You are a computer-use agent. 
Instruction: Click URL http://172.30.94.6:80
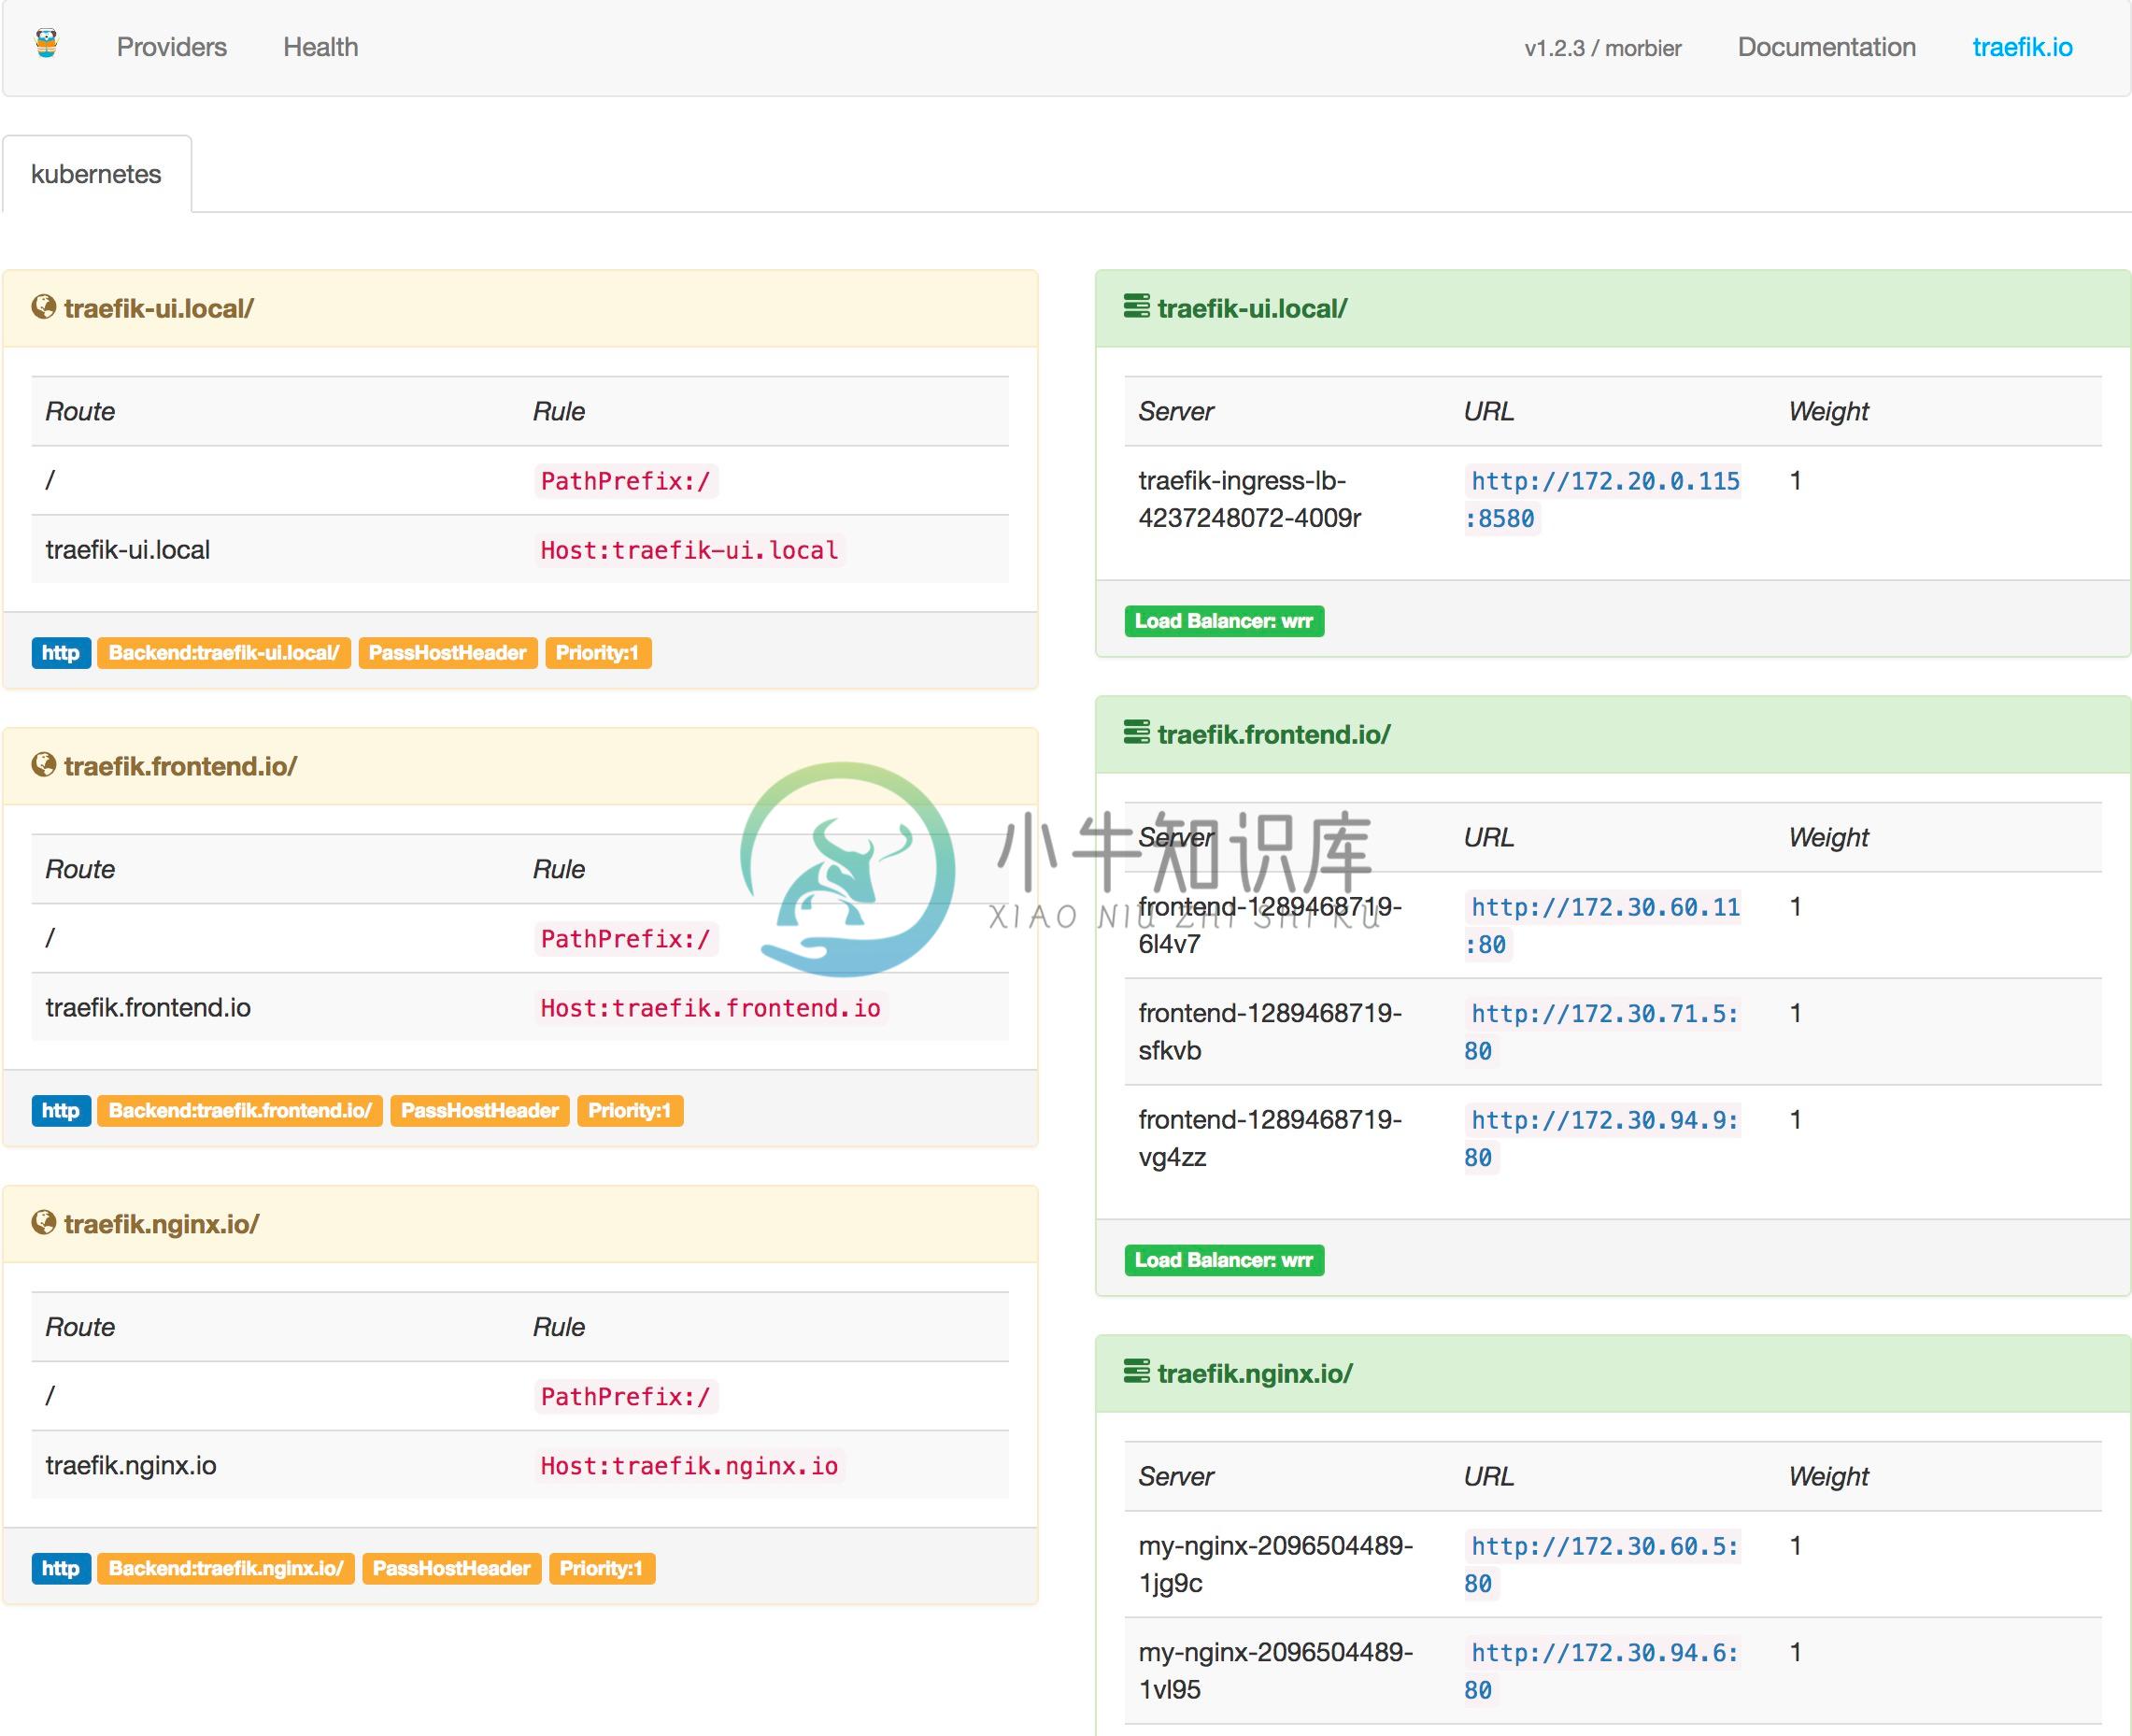point(1603,1671)
